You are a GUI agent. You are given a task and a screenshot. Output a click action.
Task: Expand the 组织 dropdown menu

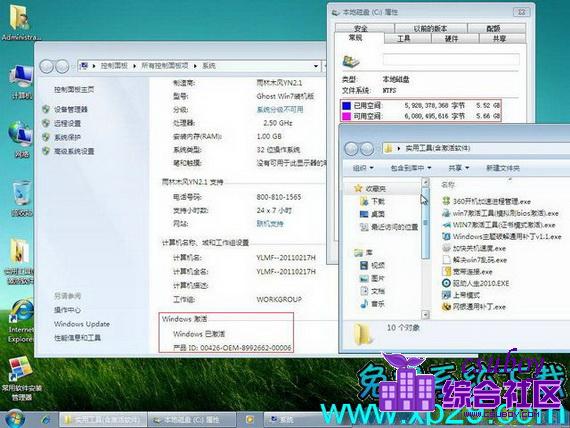click(363, 168)
